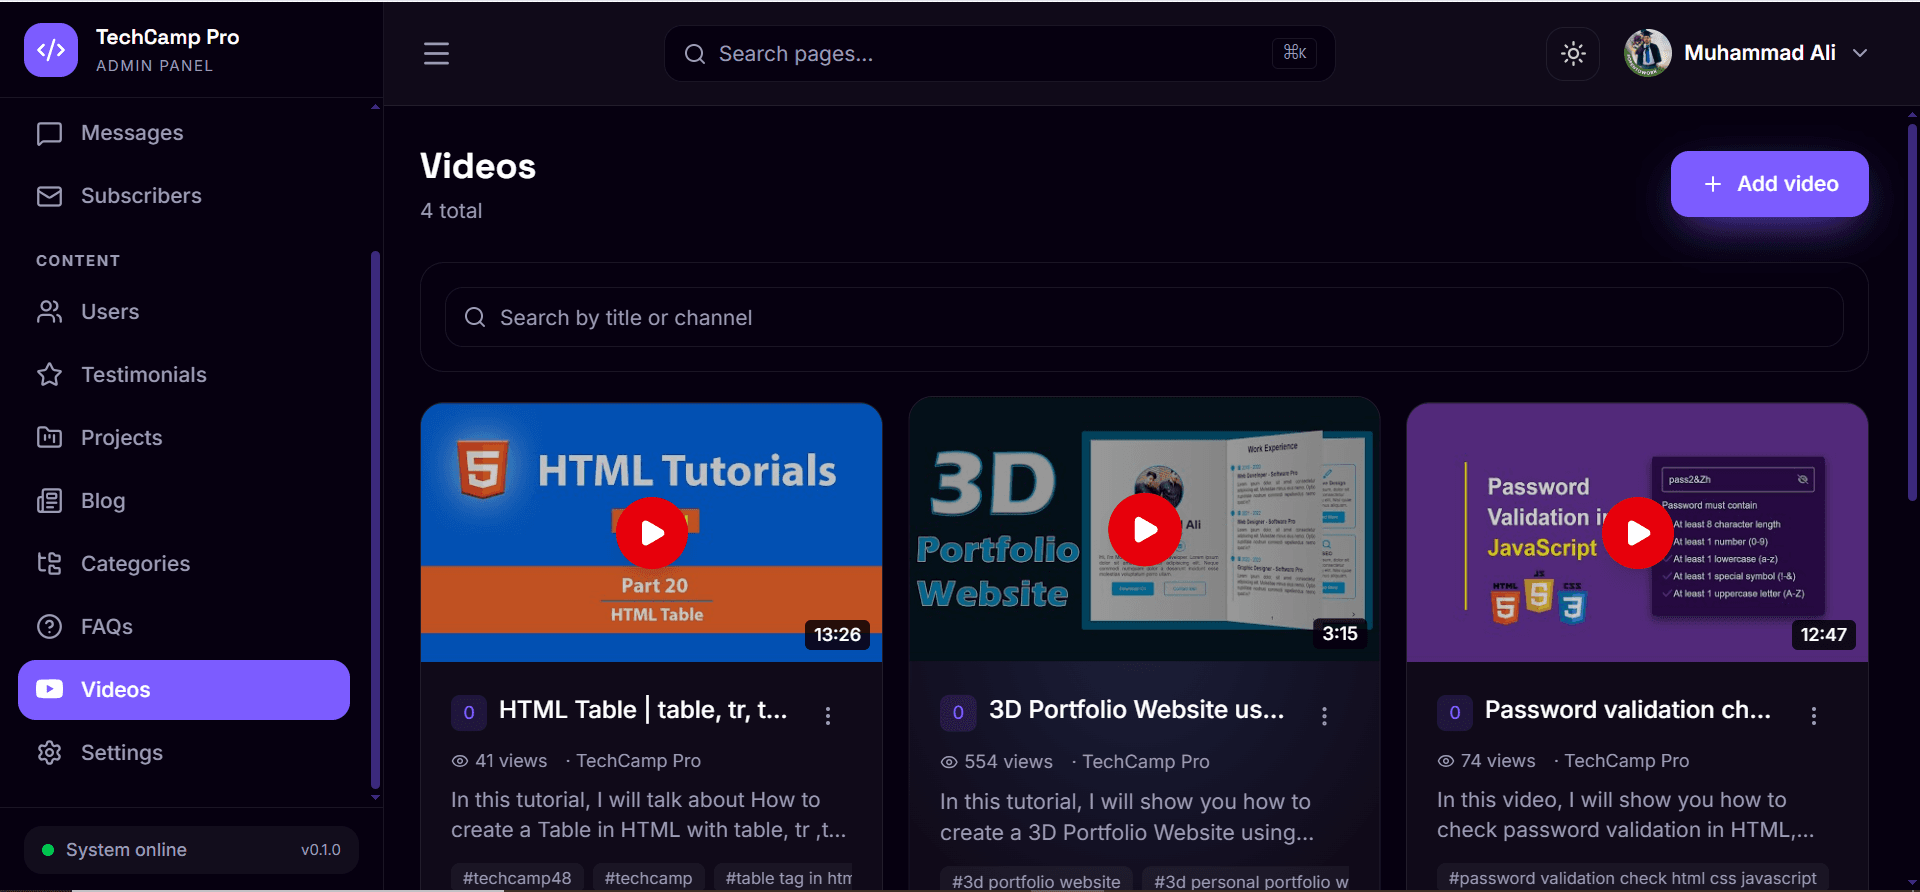
Task: Switch theme with the sun icon
Action: 1573,53
